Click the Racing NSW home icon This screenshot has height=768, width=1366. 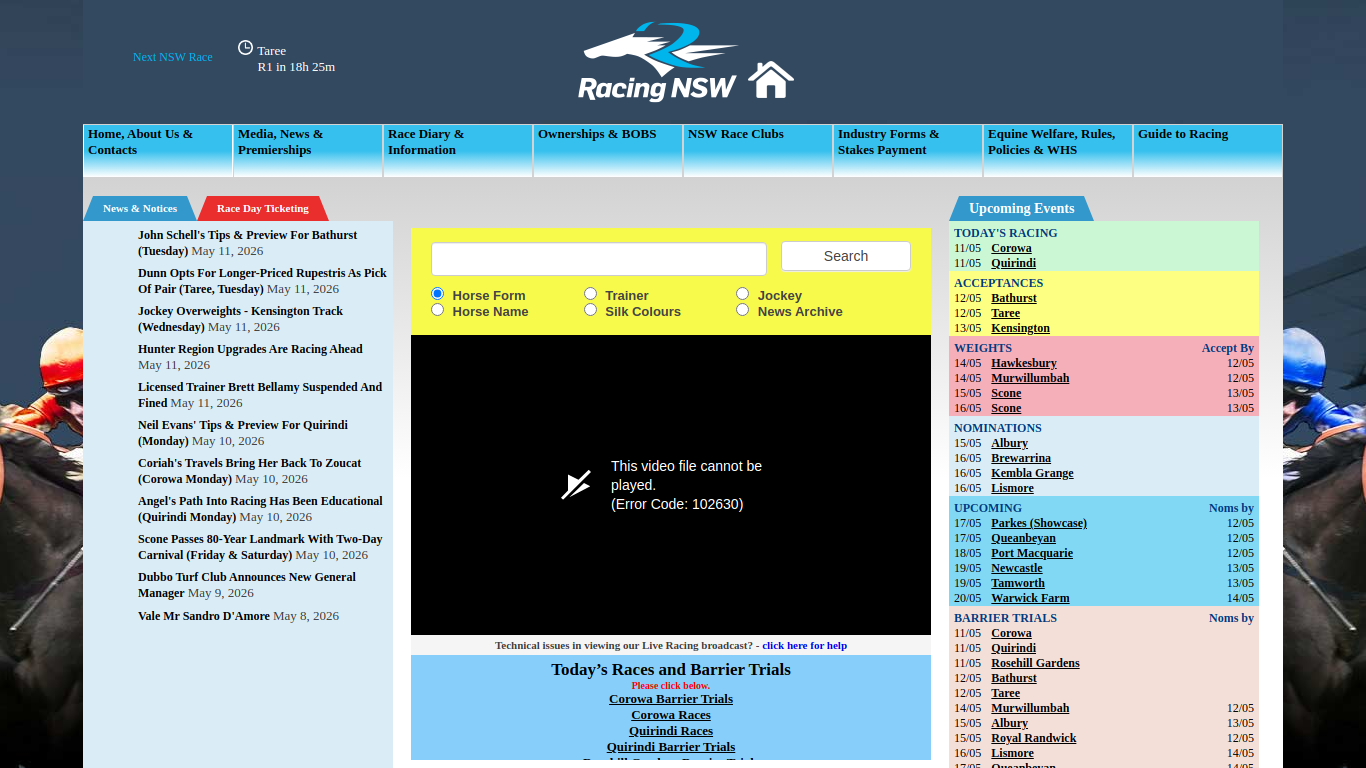[x=770, y=80]
